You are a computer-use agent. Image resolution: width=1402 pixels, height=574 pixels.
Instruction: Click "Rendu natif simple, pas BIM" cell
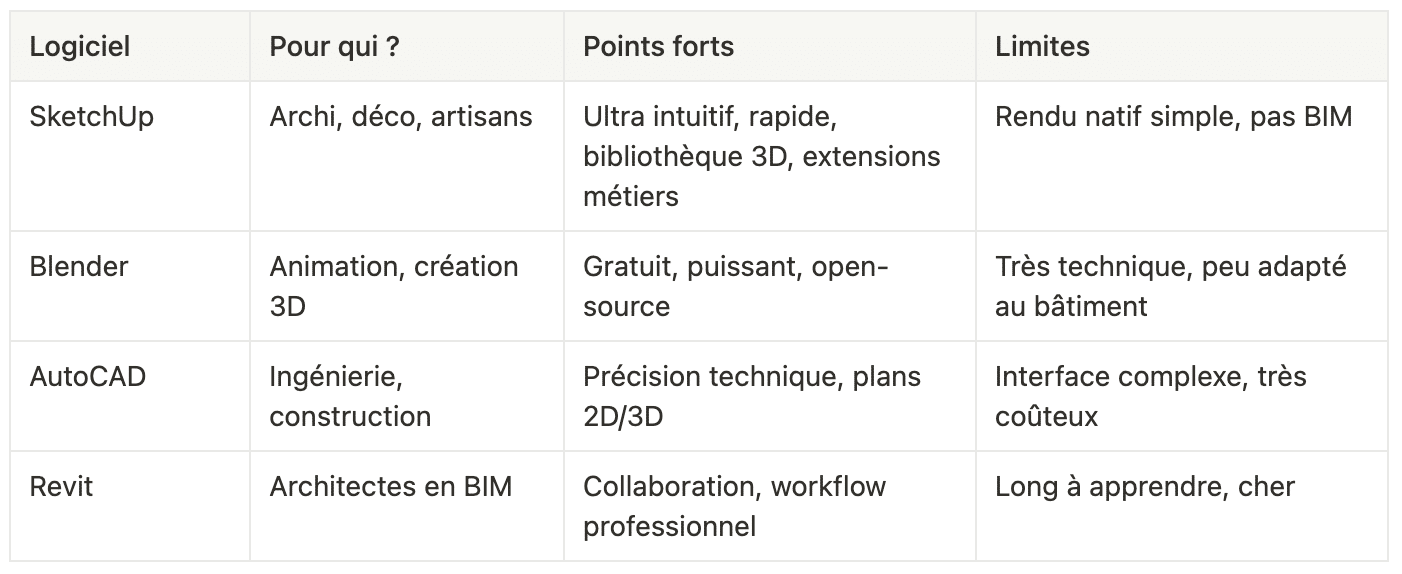click(1182, 156)
